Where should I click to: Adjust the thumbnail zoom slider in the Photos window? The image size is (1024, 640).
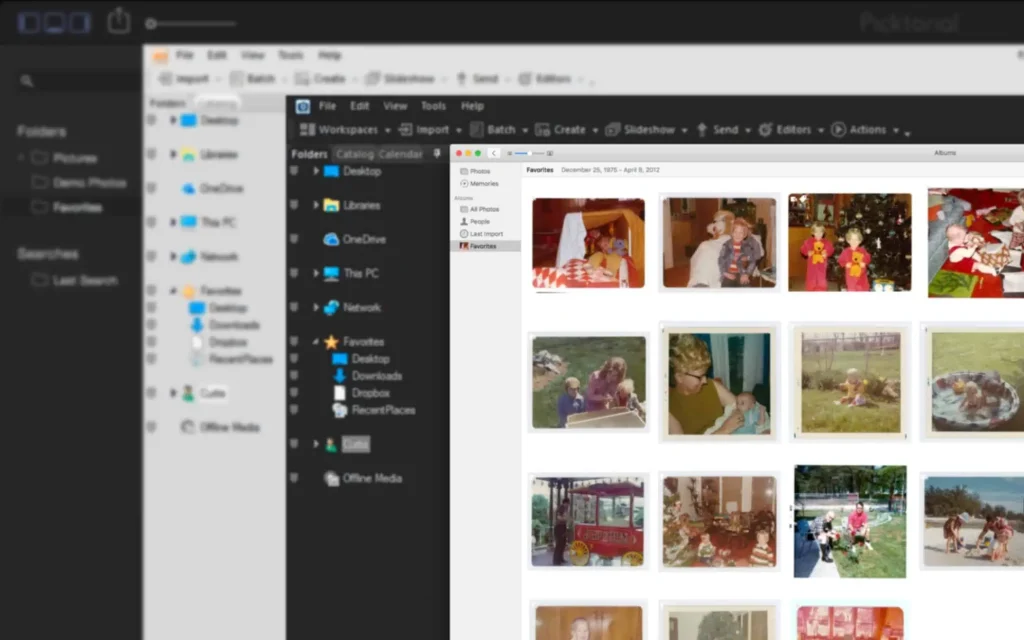click(529, 153)
